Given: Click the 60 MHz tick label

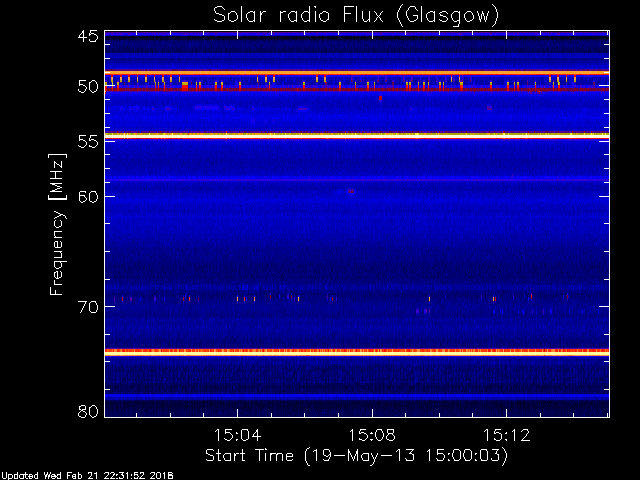Looking at the screenshot, I should 87,196.
